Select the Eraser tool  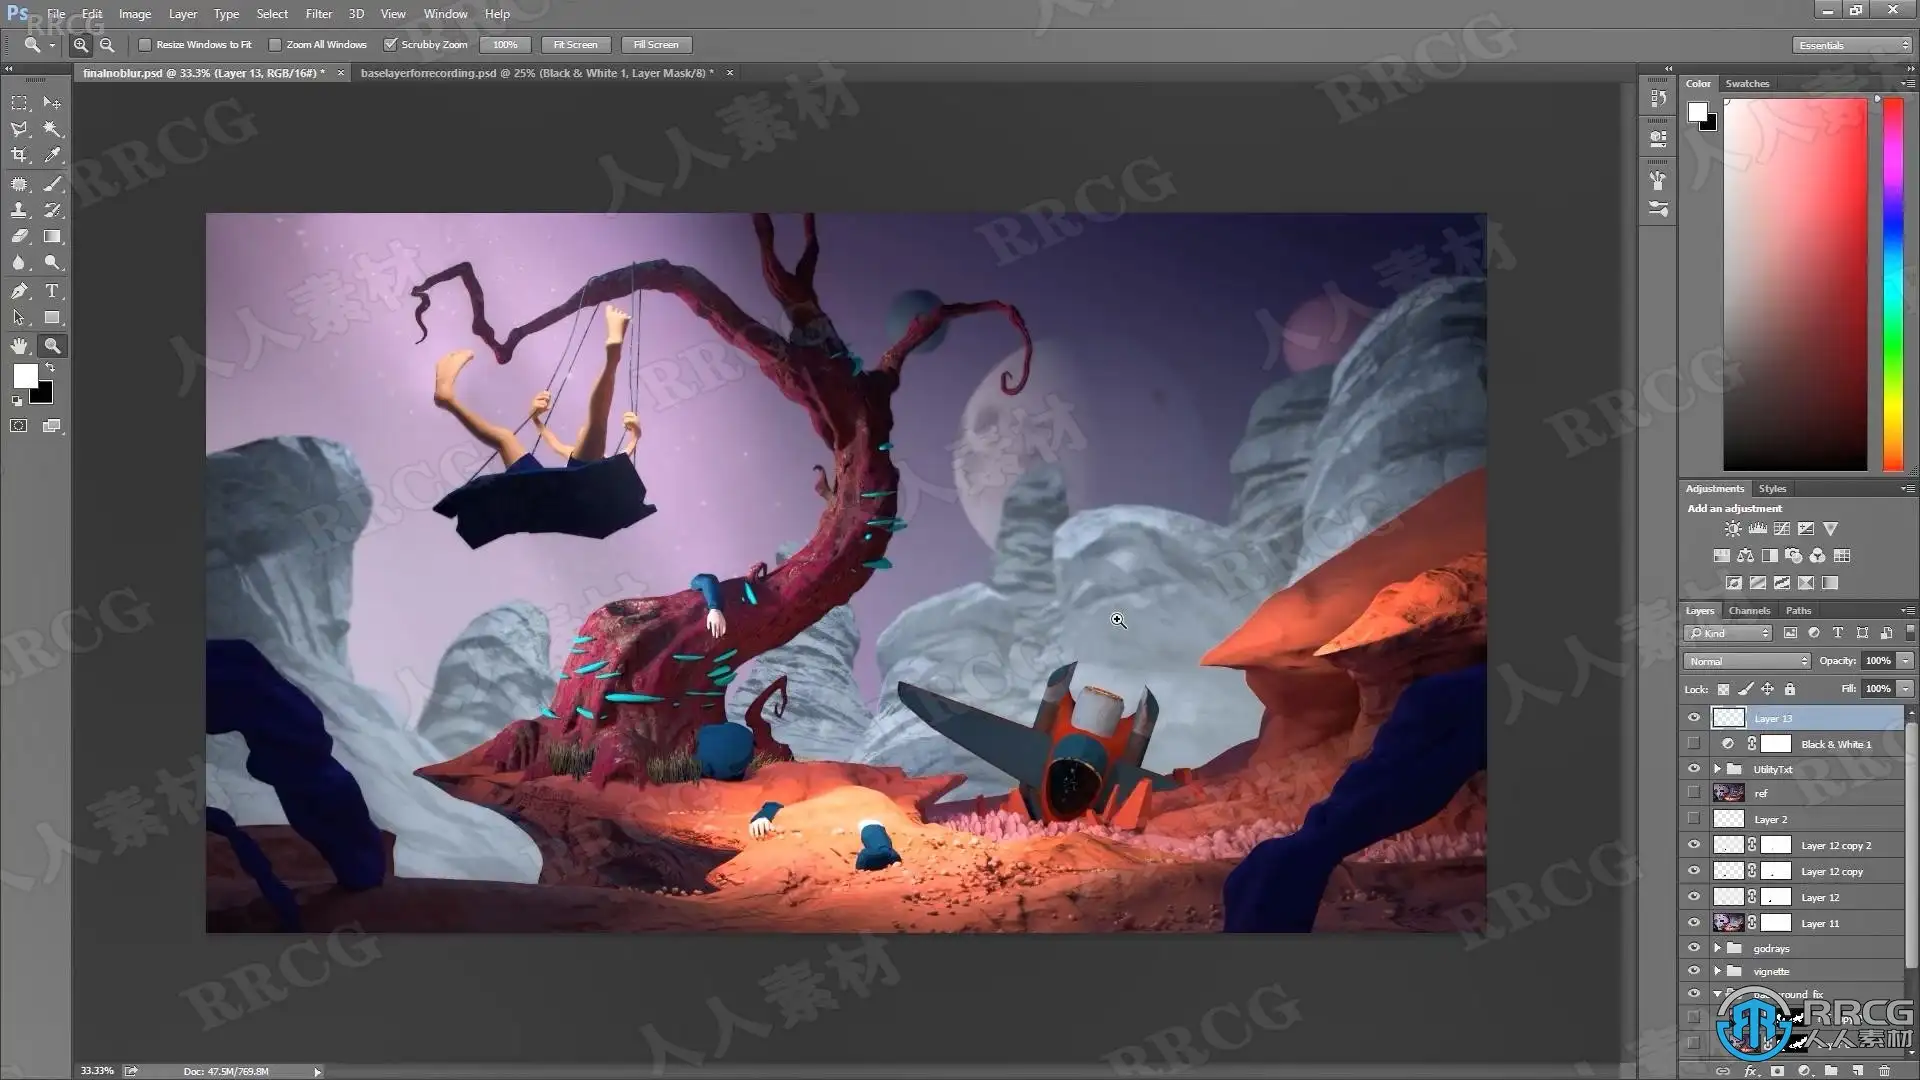click(19, 237)
